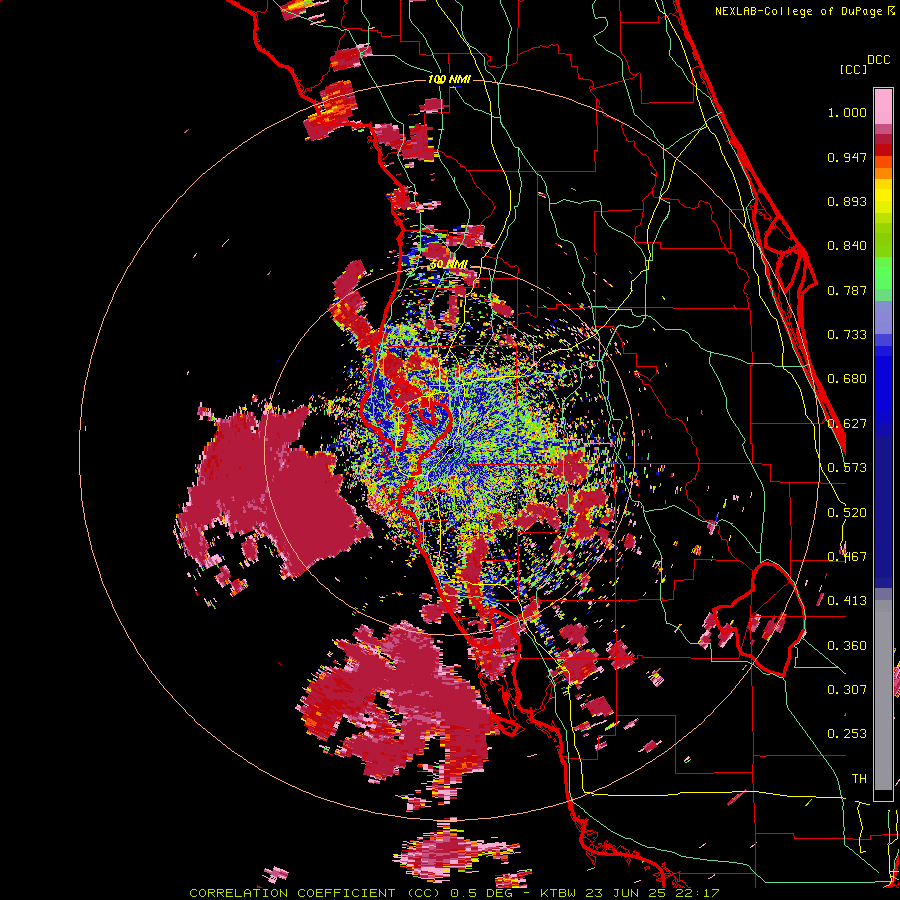This screenshot has width=900, height=900.
Task: Pick the light pink top color bar segment
Action: (883, 106)
